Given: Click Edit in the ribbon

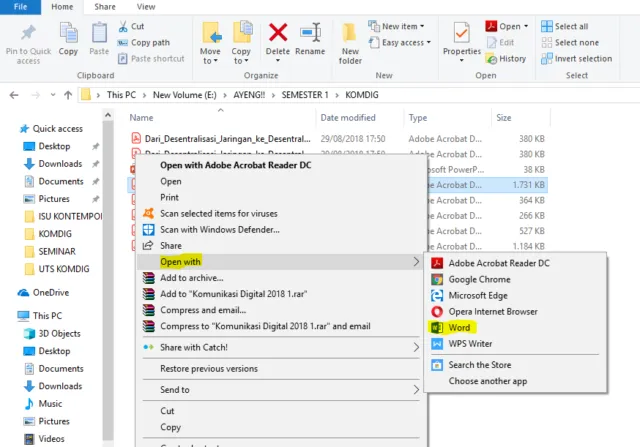Looking at the screenshot, I should pos(500,42).
